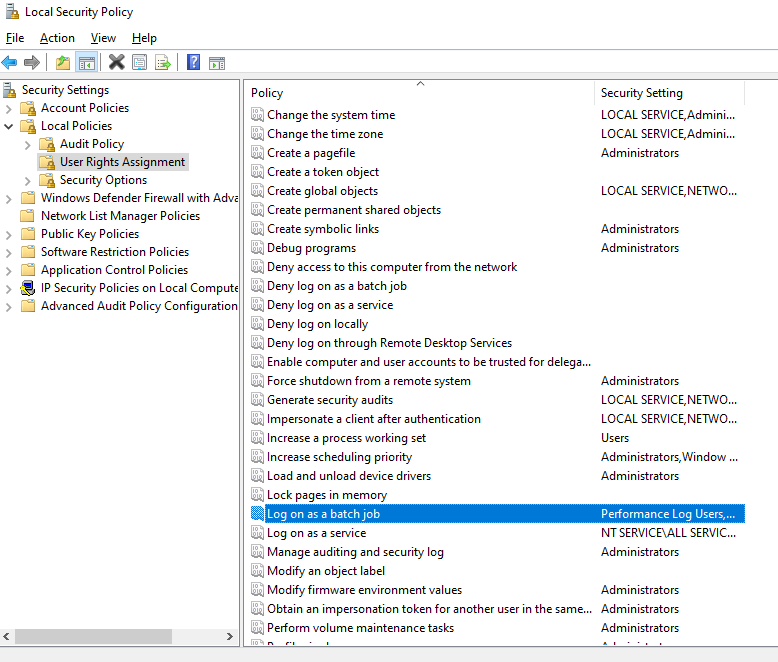778x662 pixels.
Task: Click the Local Security Policy title icon
Action: (12, 11)
